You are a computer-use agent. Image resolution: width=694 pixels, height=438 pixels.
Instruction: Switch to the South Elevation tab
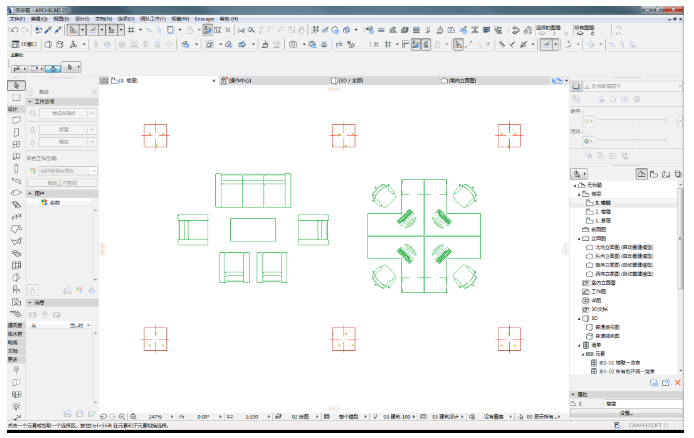coord(494,81)
